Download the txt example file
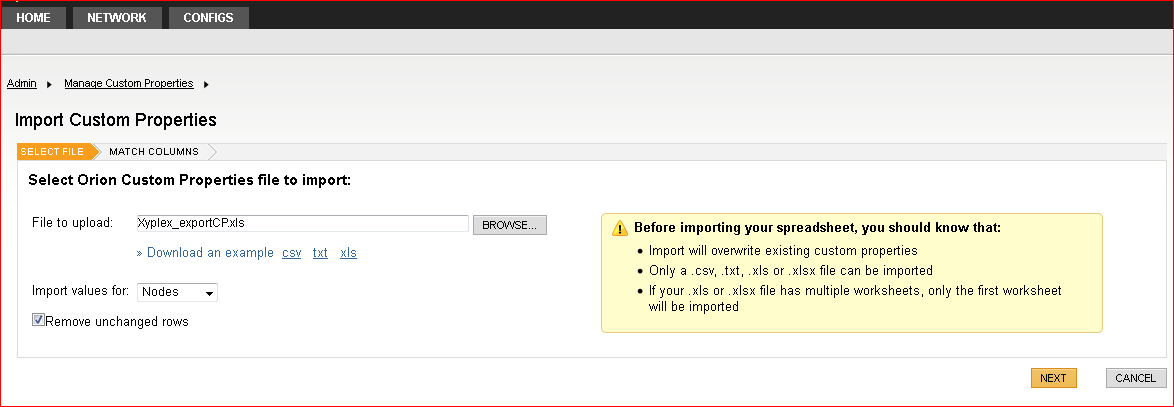This screenshot has width=1174, height=407. [x=320, y=253]
